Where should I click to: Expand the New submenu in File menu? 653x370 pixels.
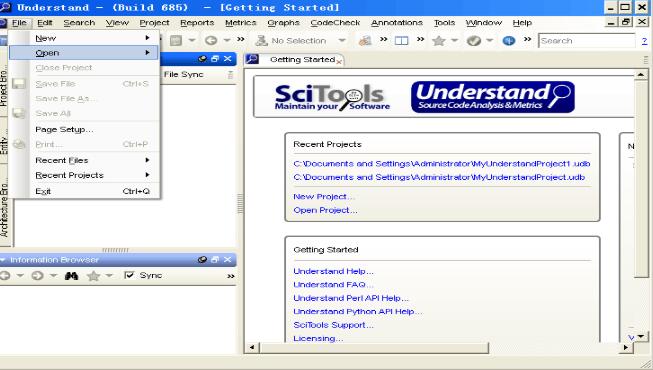click(84, 38)
